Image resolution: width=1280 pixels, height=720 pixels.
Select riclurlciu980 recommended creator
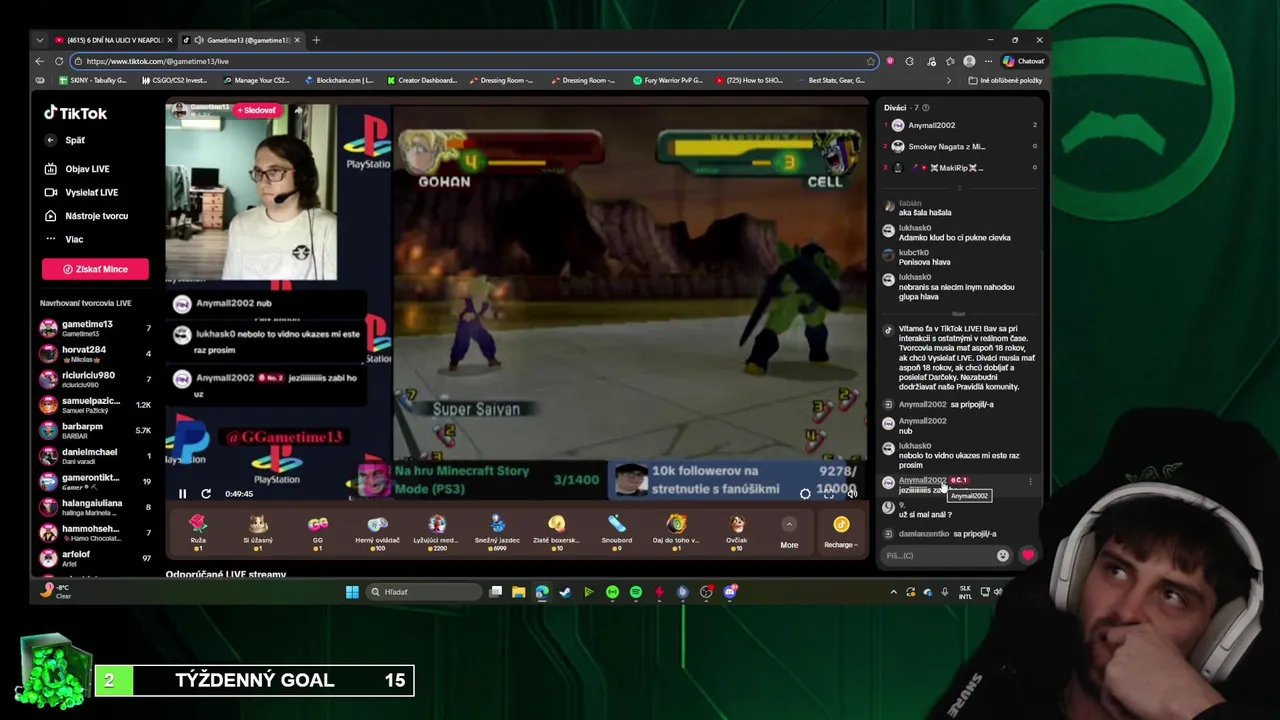(x=95, y=379)
